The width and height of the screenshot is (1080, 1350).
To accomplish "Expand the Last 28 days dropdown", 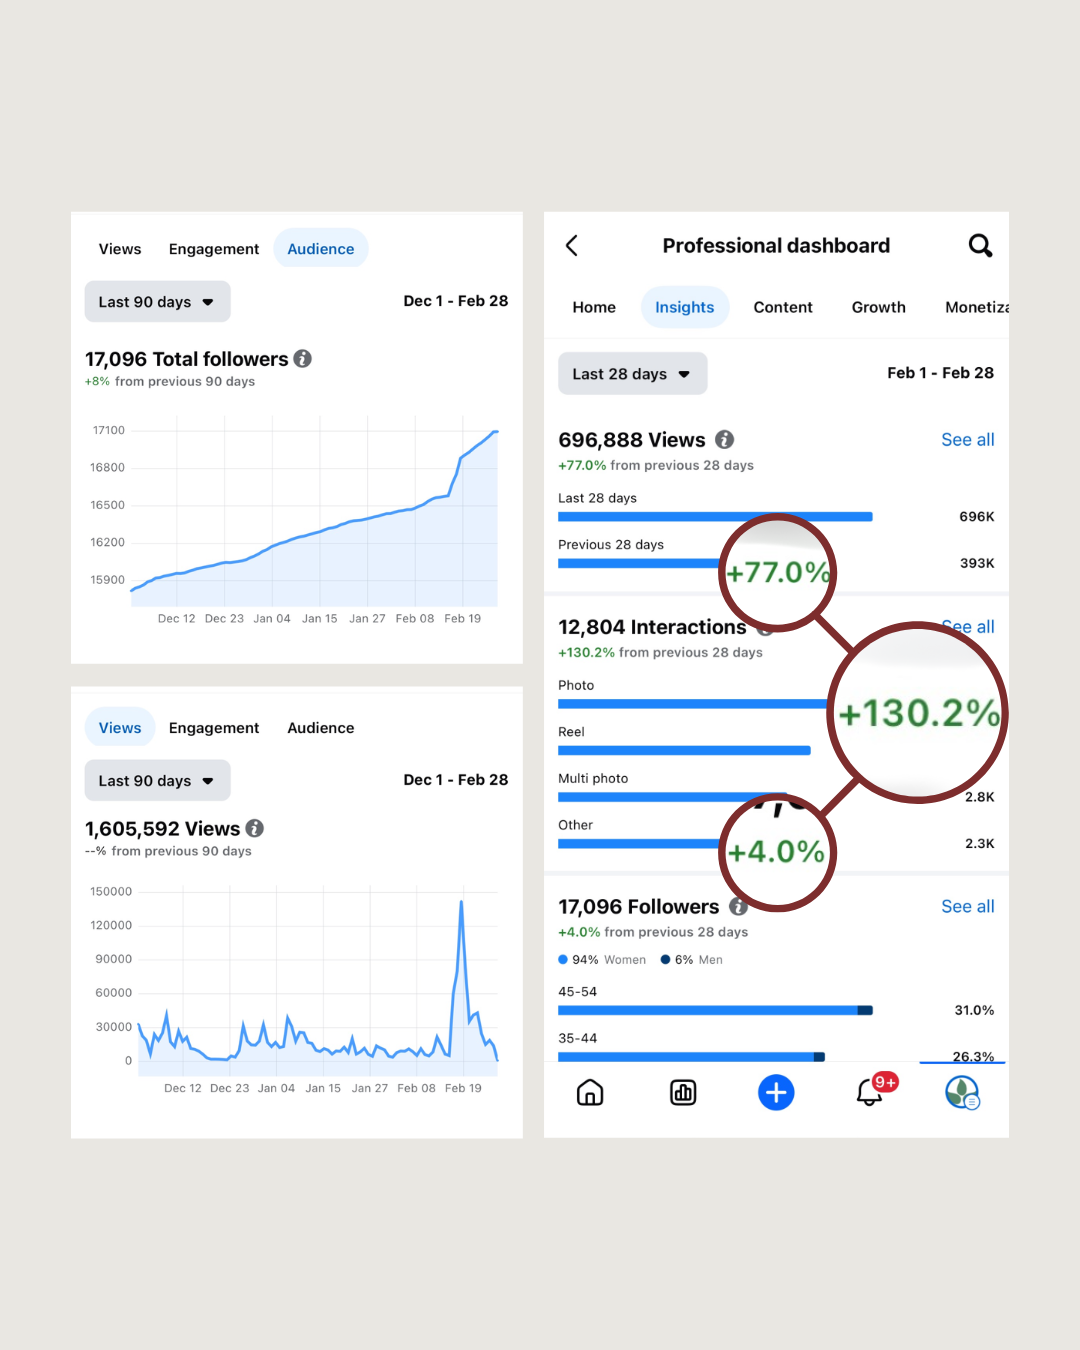I will coord(632,373).
